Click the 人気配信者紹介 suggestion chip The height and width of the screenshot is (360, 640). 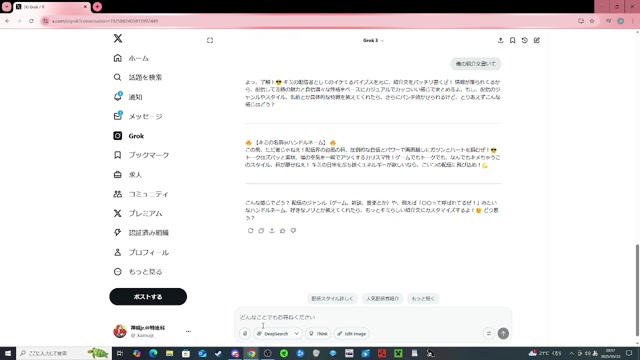pyautogui.click(x=382, y=299)
